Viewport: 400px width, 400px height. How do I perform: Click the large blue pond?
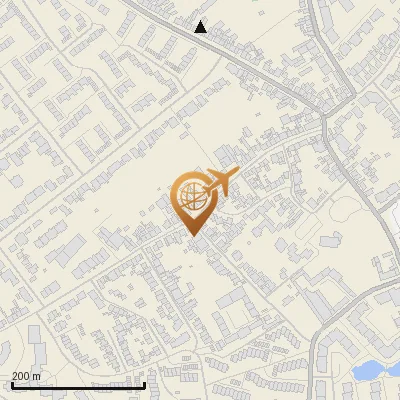[x=368, y=370]
